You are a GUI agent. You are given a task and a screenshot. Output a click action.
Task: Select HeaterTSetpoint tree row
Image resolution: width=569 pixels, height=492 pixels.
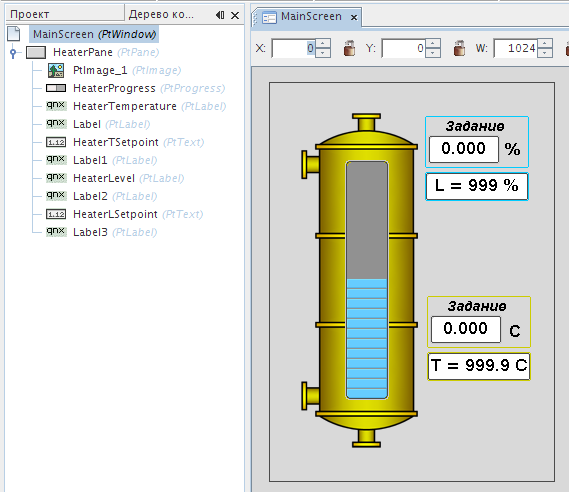coord(138,142)
